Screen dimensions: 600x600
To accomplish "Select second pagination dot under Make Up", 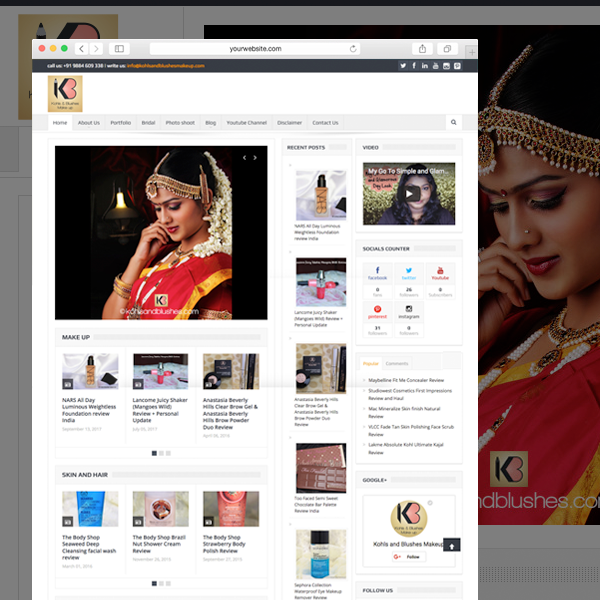I will [161, 453].
